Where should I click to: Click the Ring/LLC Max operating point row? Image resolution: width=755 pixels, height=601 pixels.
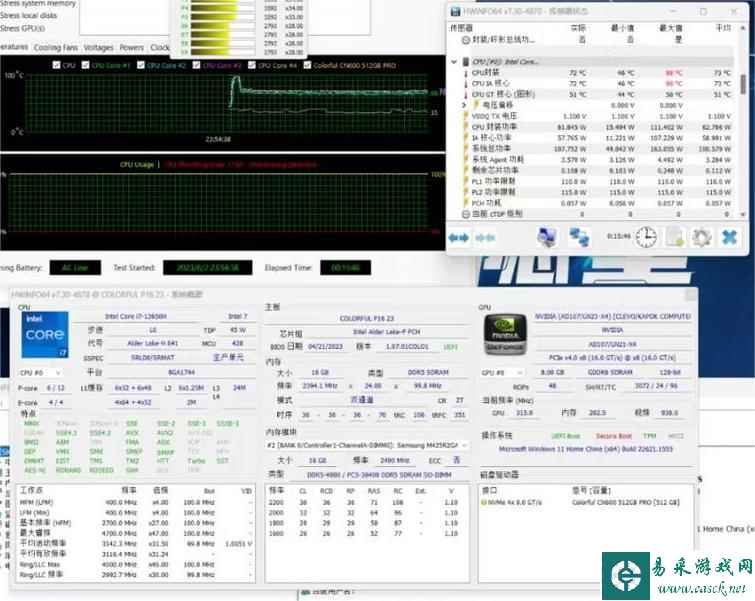(x=135, y=564)
